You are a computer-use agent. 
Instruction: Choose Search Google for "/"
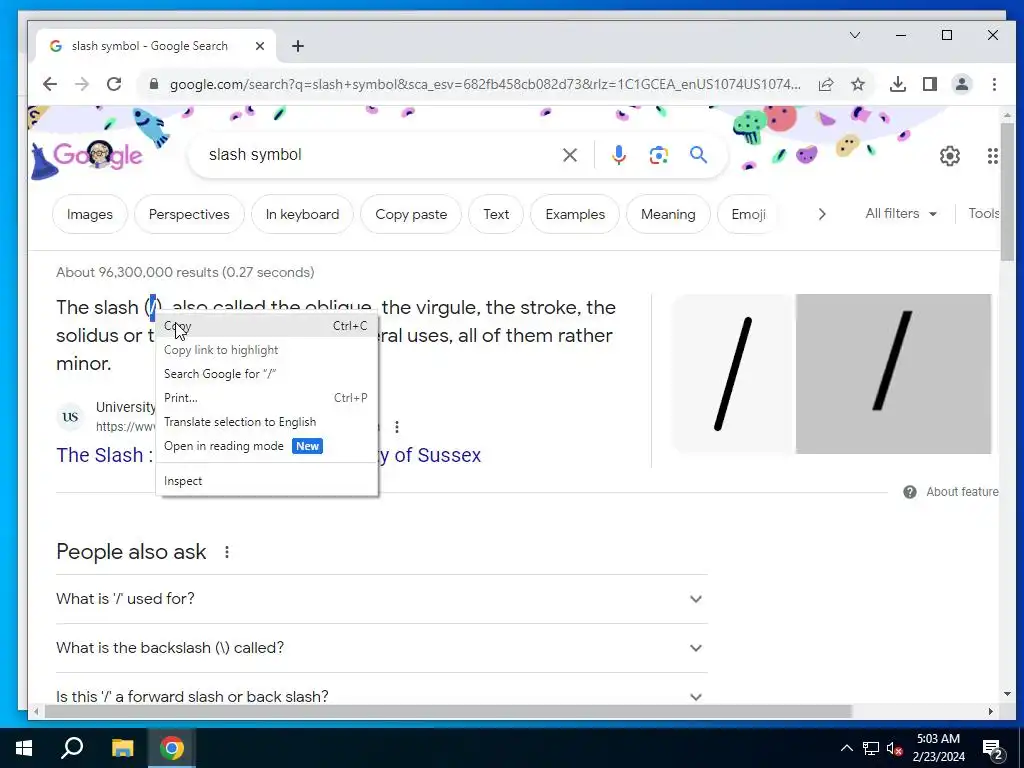point(266,374)
